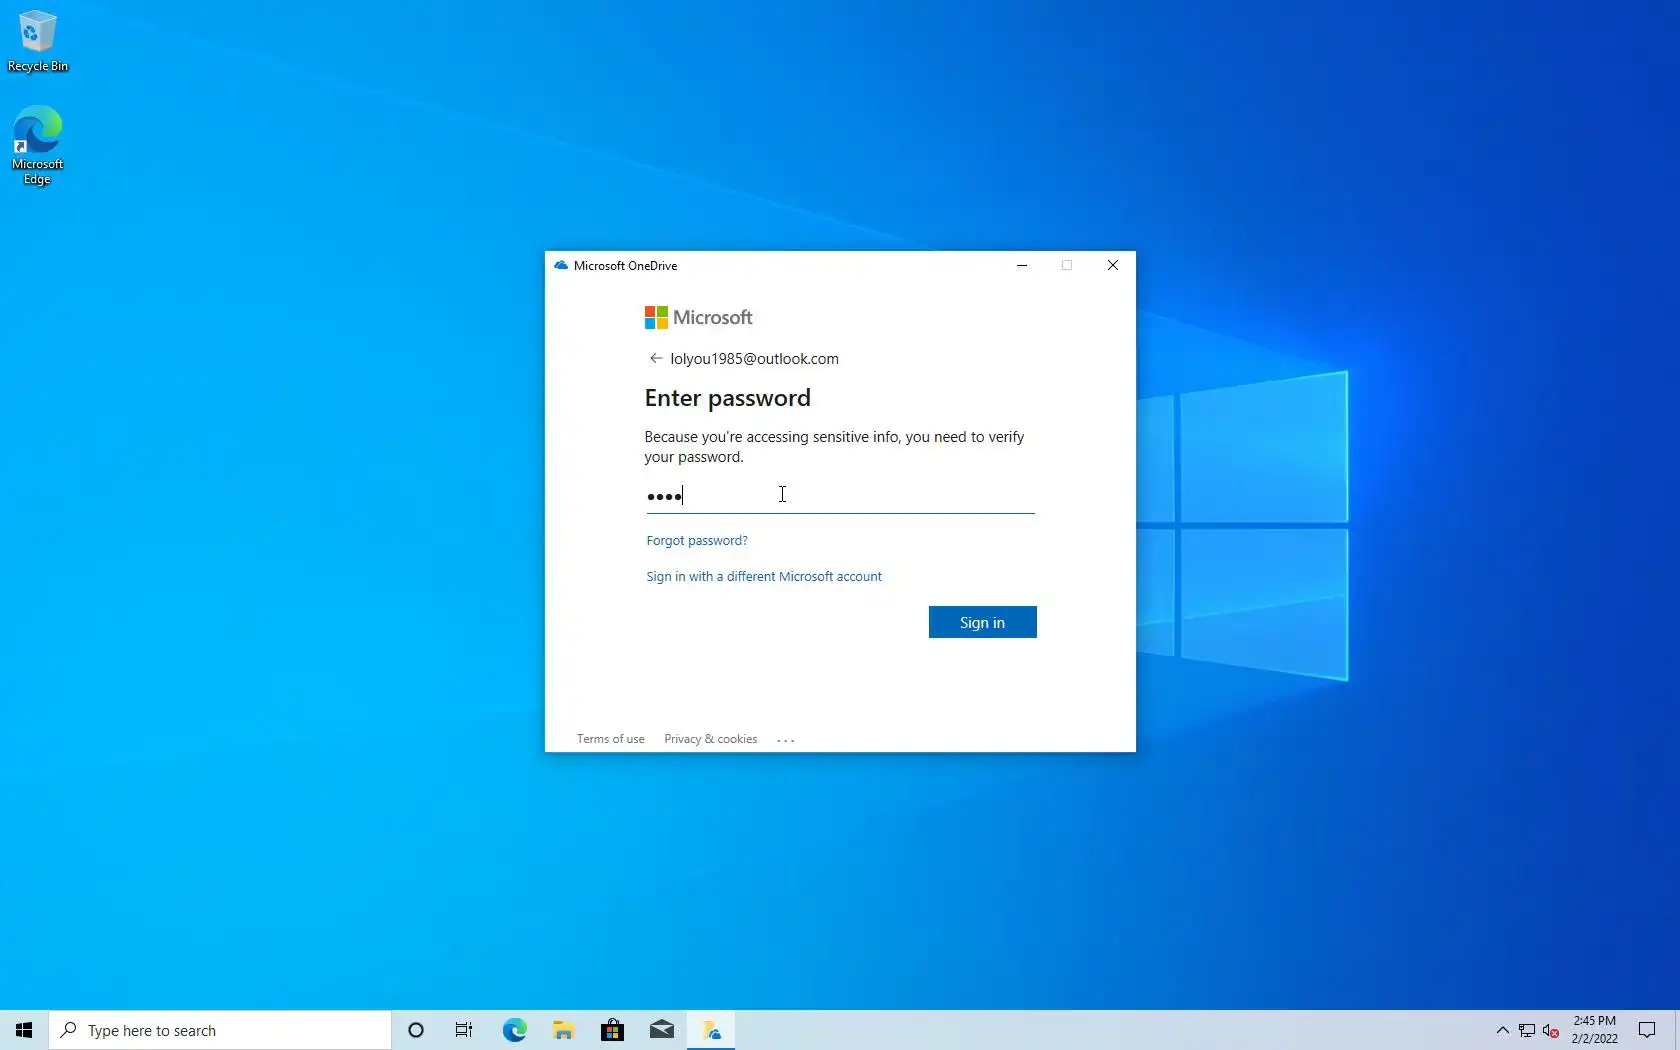
Task: Open muted volume tray icon
Action: [x=1551, y=1030]
